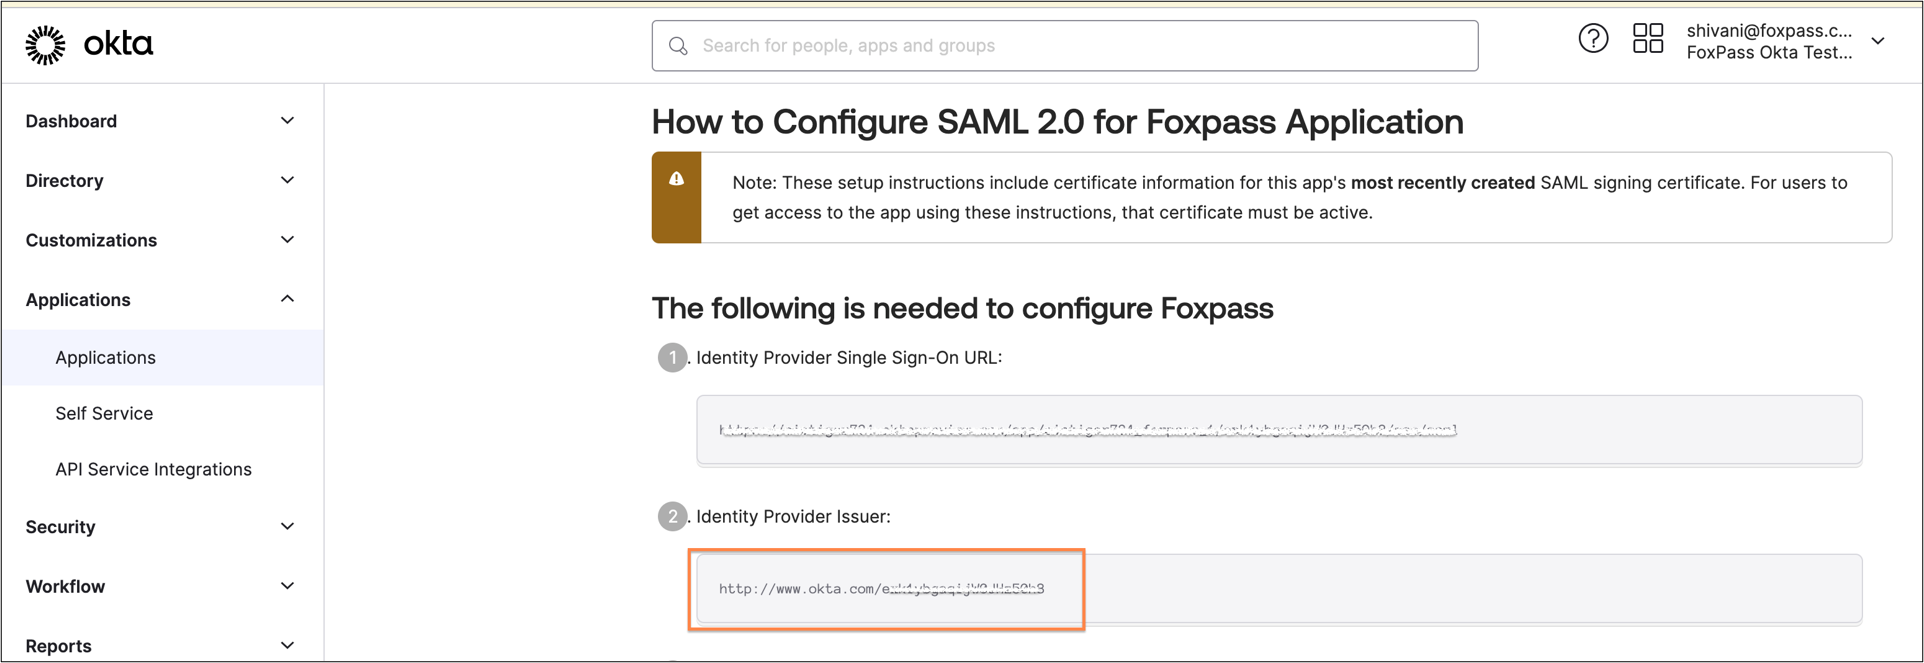
Task: Expand the Security section chevron
Action: coord(287,527)
